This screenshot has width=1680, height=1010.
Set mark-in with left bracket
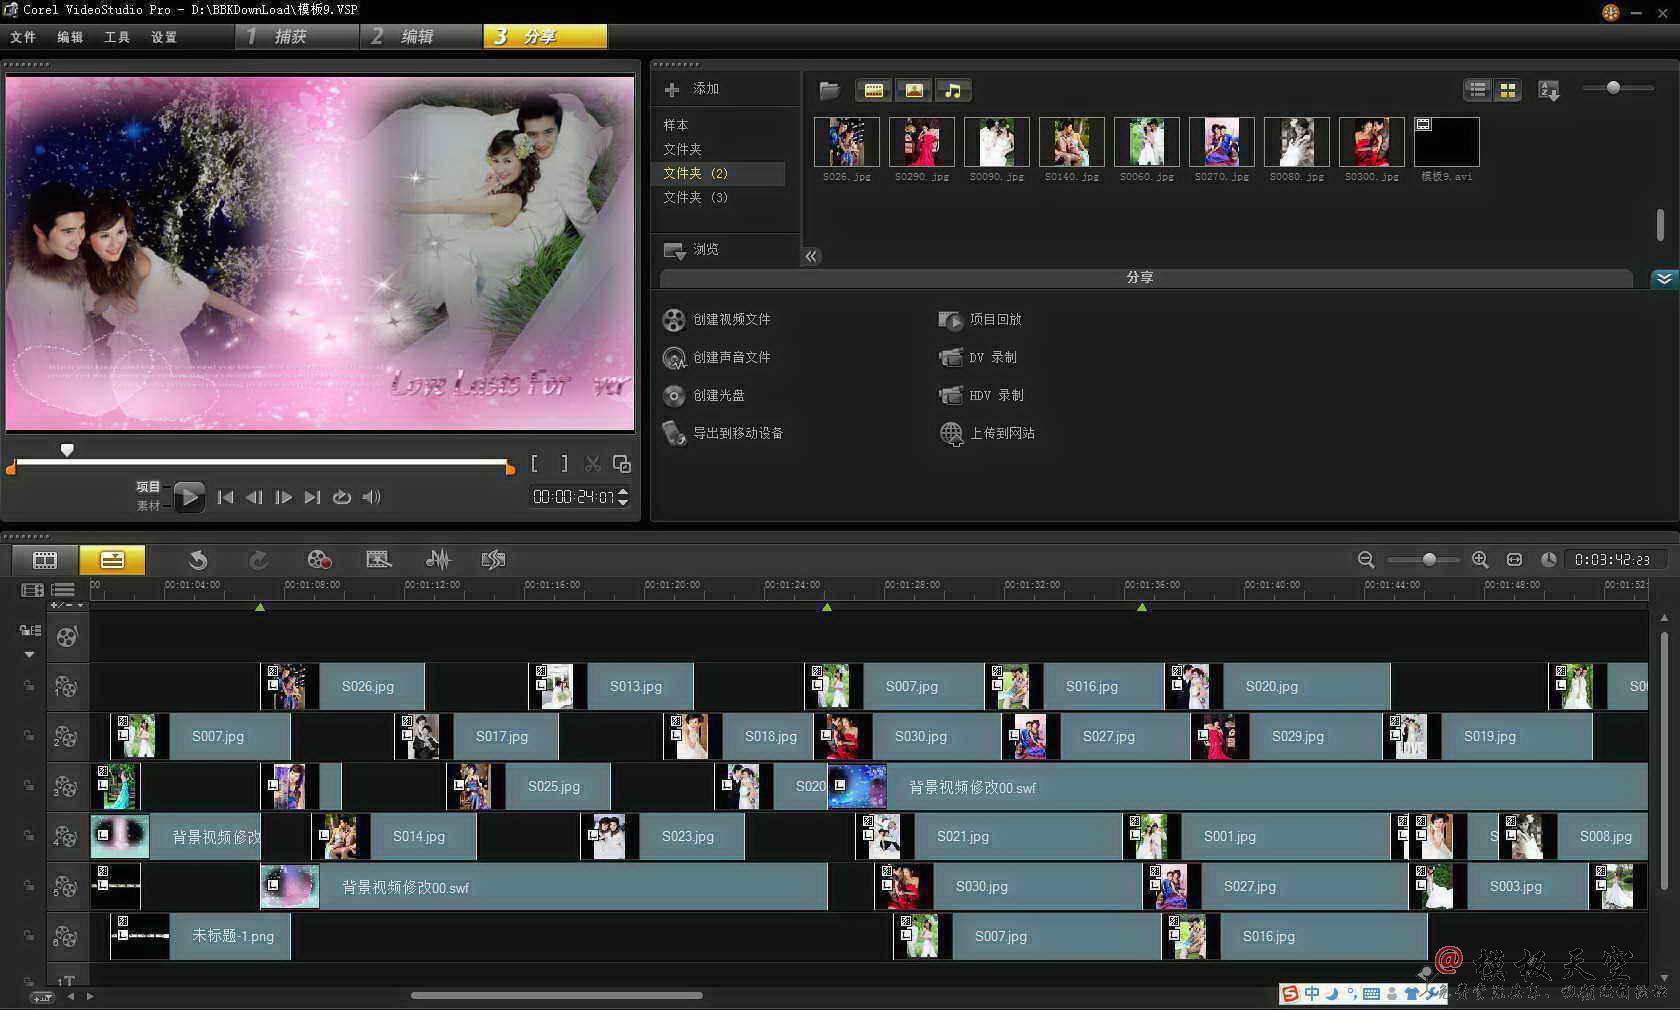(535, 464)
